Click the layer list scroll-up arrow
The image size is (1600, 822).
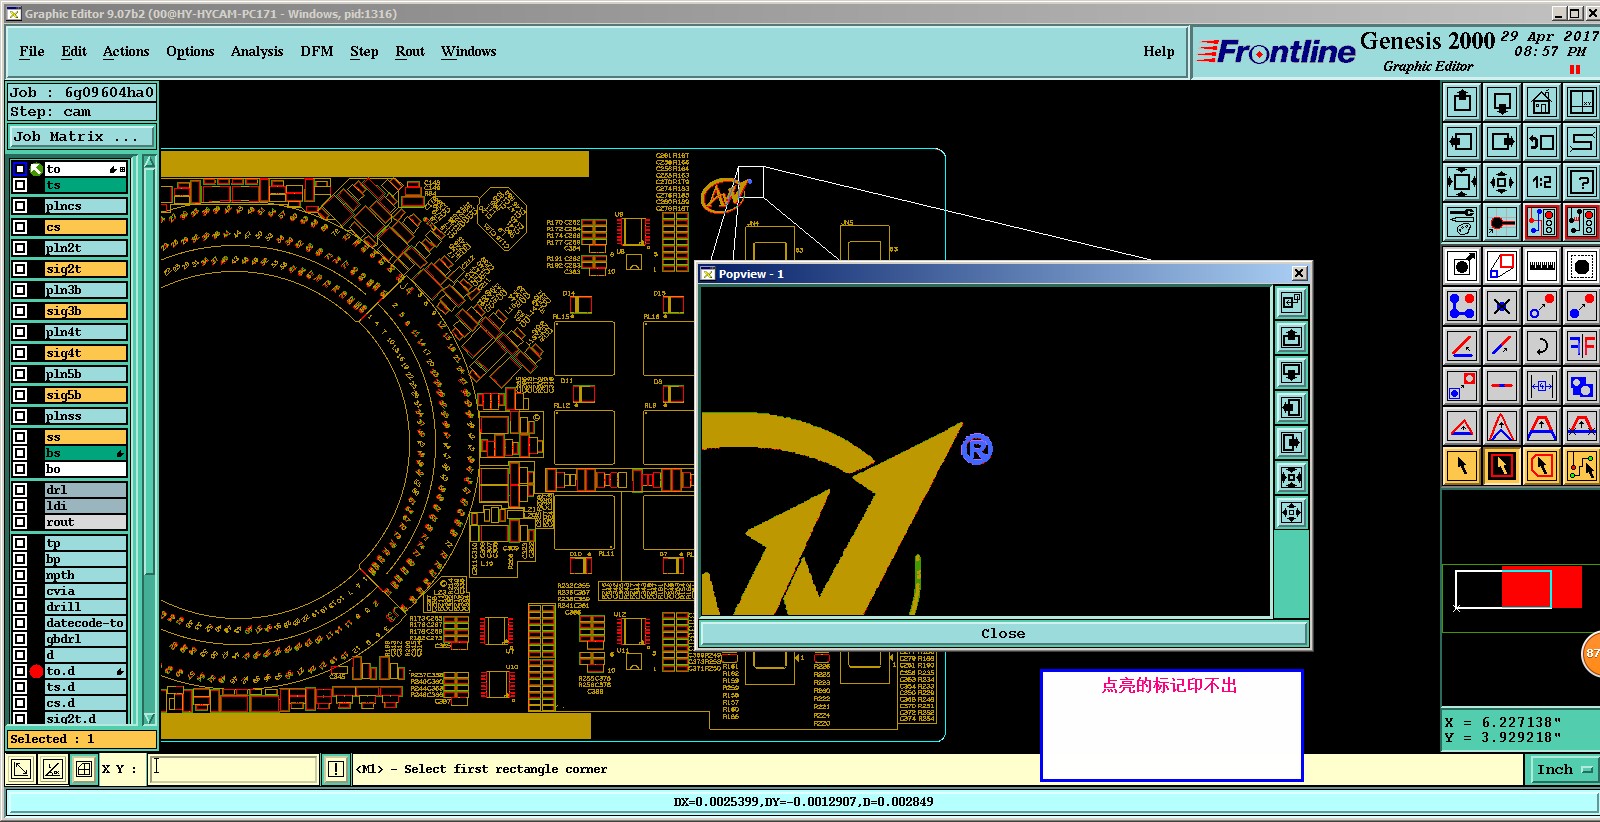coord(150,161)
